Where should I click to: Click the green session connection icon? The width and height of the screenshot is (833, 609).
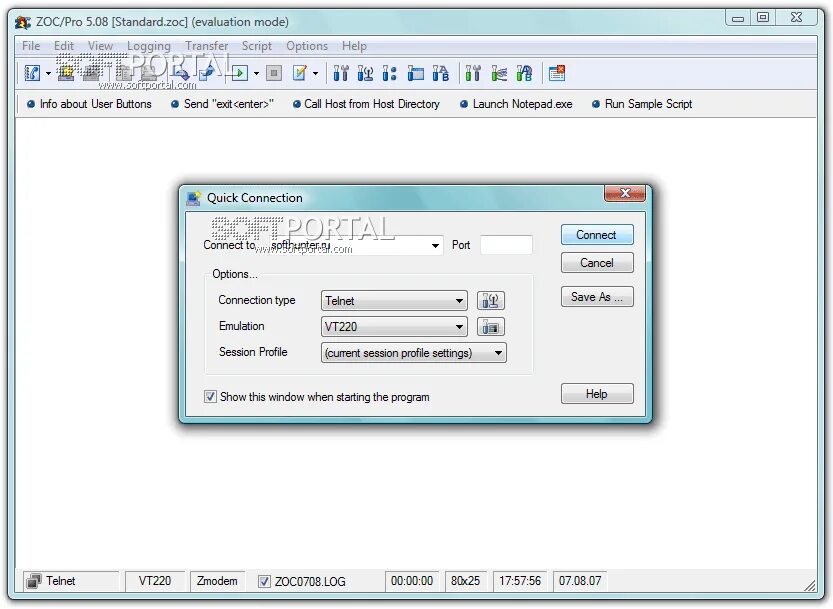(x=498, y=73)
